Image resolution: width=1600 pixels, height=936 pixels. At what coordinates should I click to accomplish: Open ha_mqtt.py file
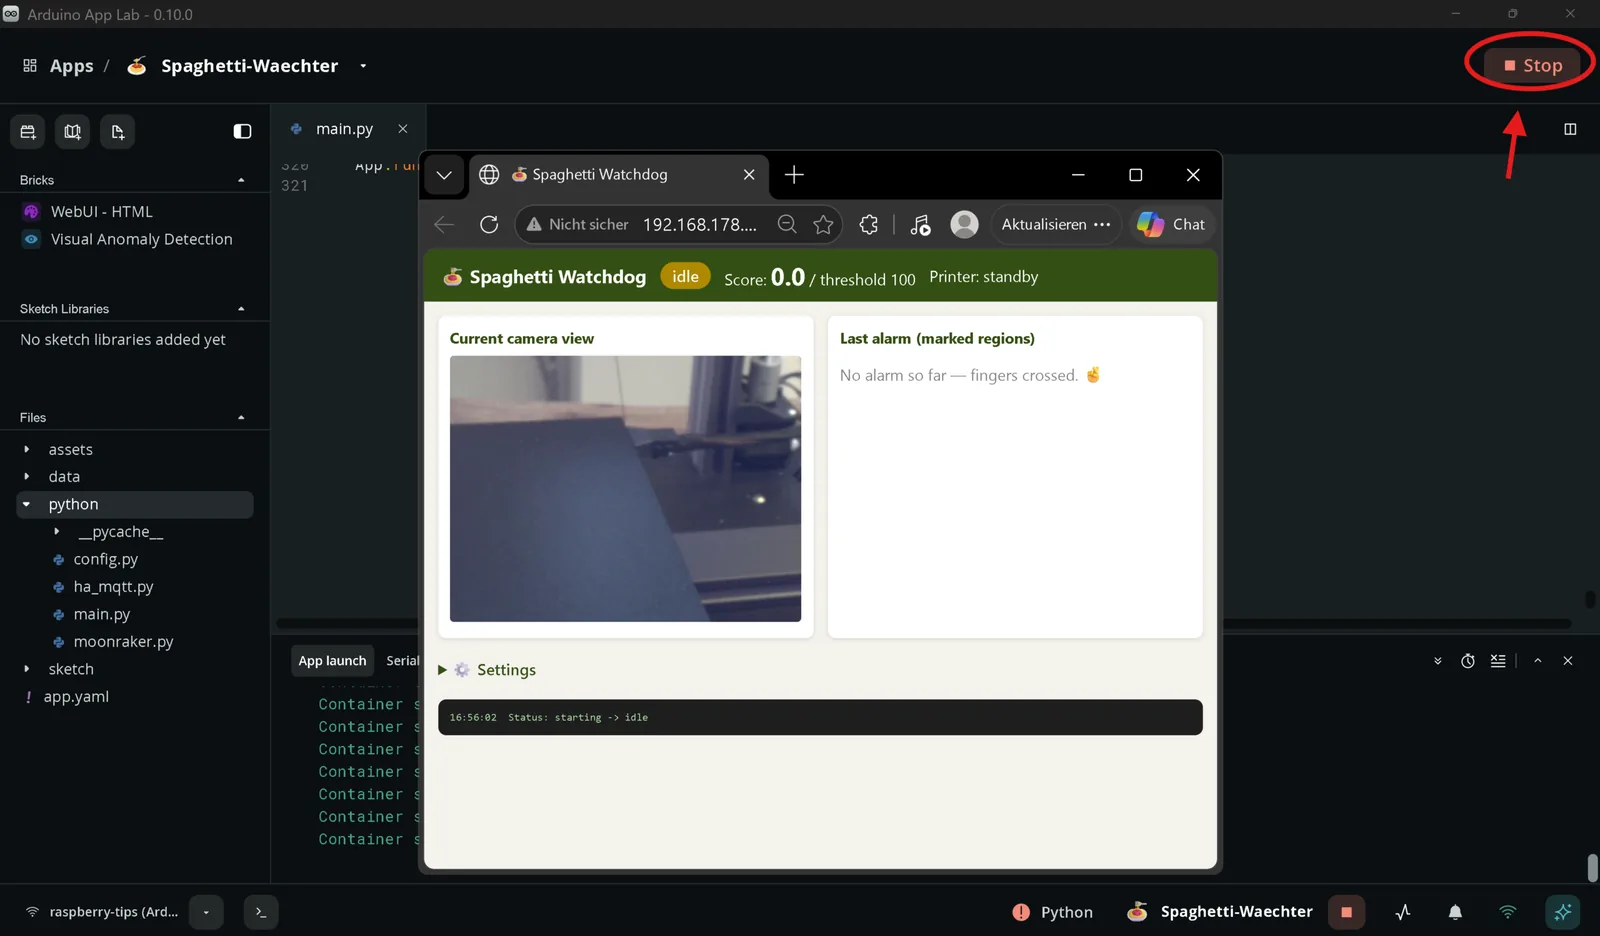pyautogui.click(x=113, y=587)
